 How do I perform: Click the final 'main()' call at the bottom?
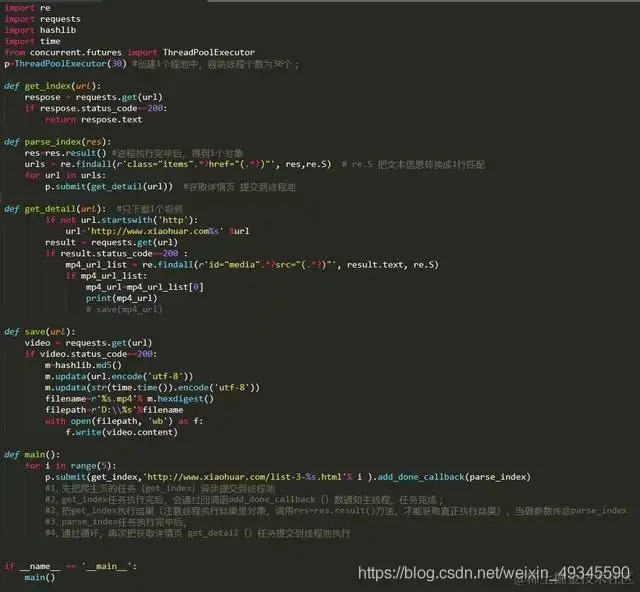pos(40,577)
